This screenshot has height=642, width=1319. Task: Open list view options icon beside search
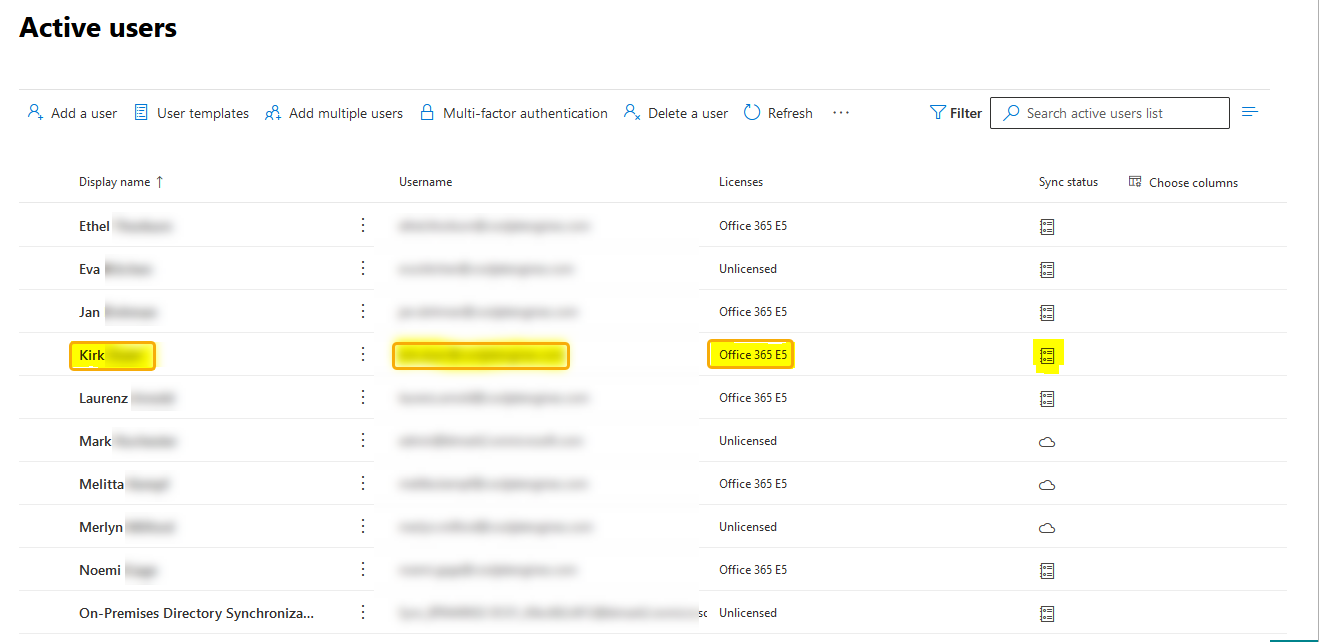point(1250,112)
